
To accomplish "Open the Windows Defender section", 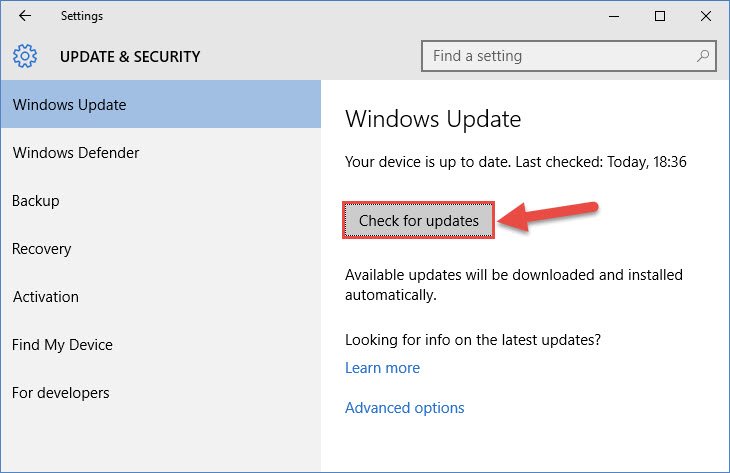I will 161,153.
